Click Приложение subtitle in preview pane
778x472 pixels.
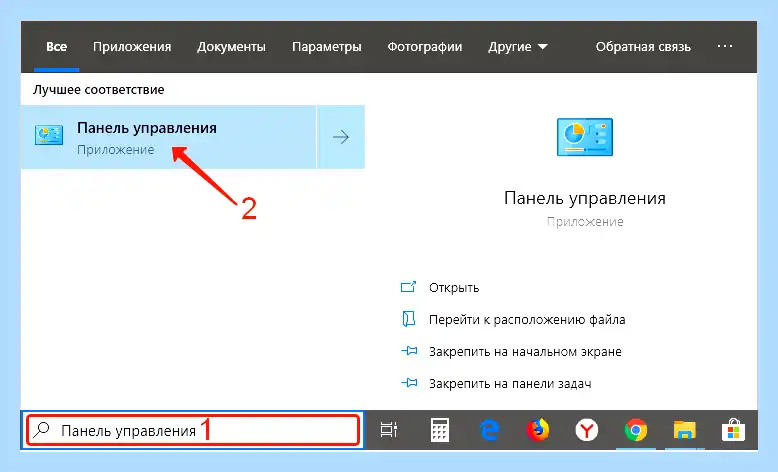(585, 222)
